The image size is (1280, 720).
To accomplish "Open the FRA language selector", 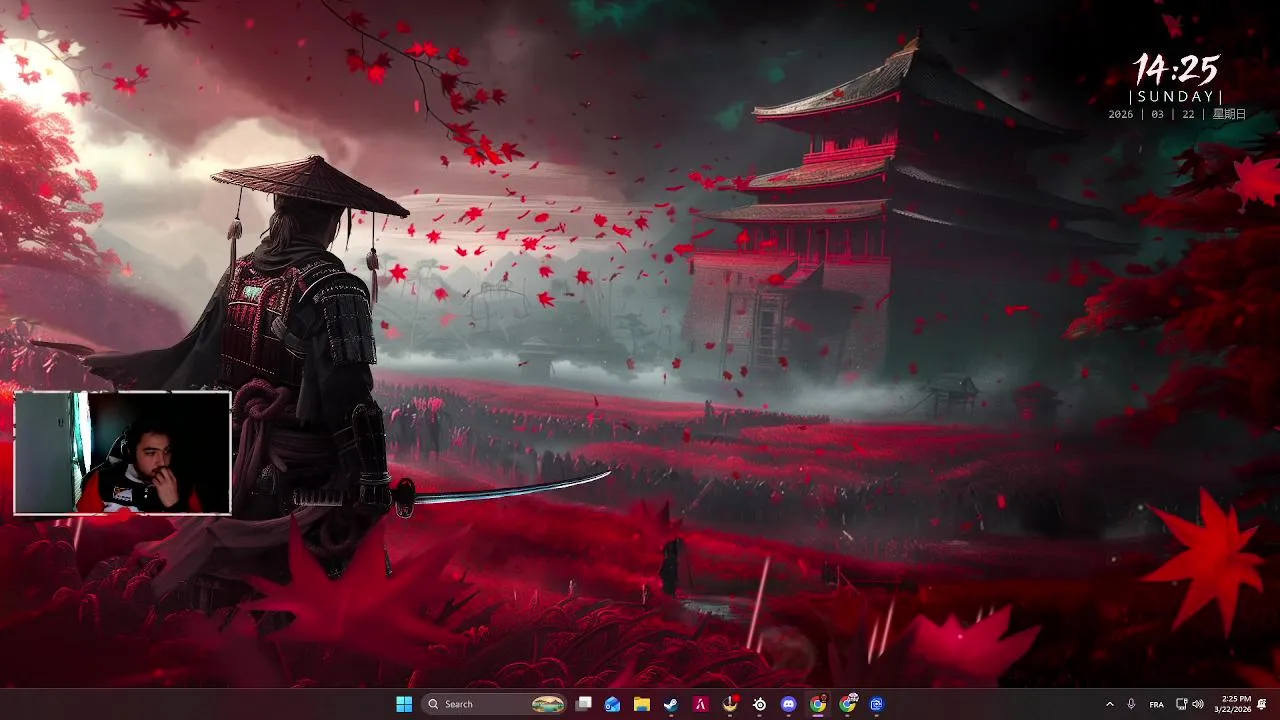I will tap(1157, 704).
